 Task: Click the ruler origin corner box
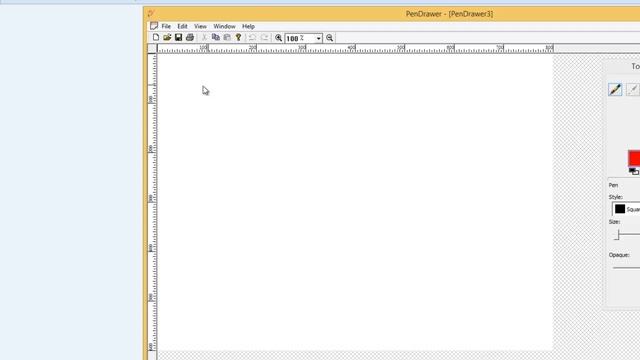click(152, 49)
